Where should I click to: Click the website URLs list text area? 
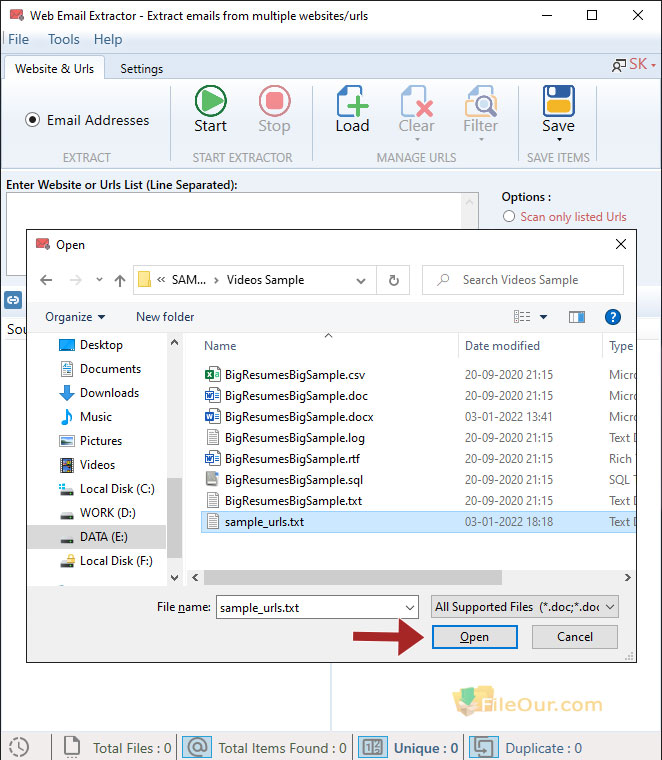[x=235, y=210]
